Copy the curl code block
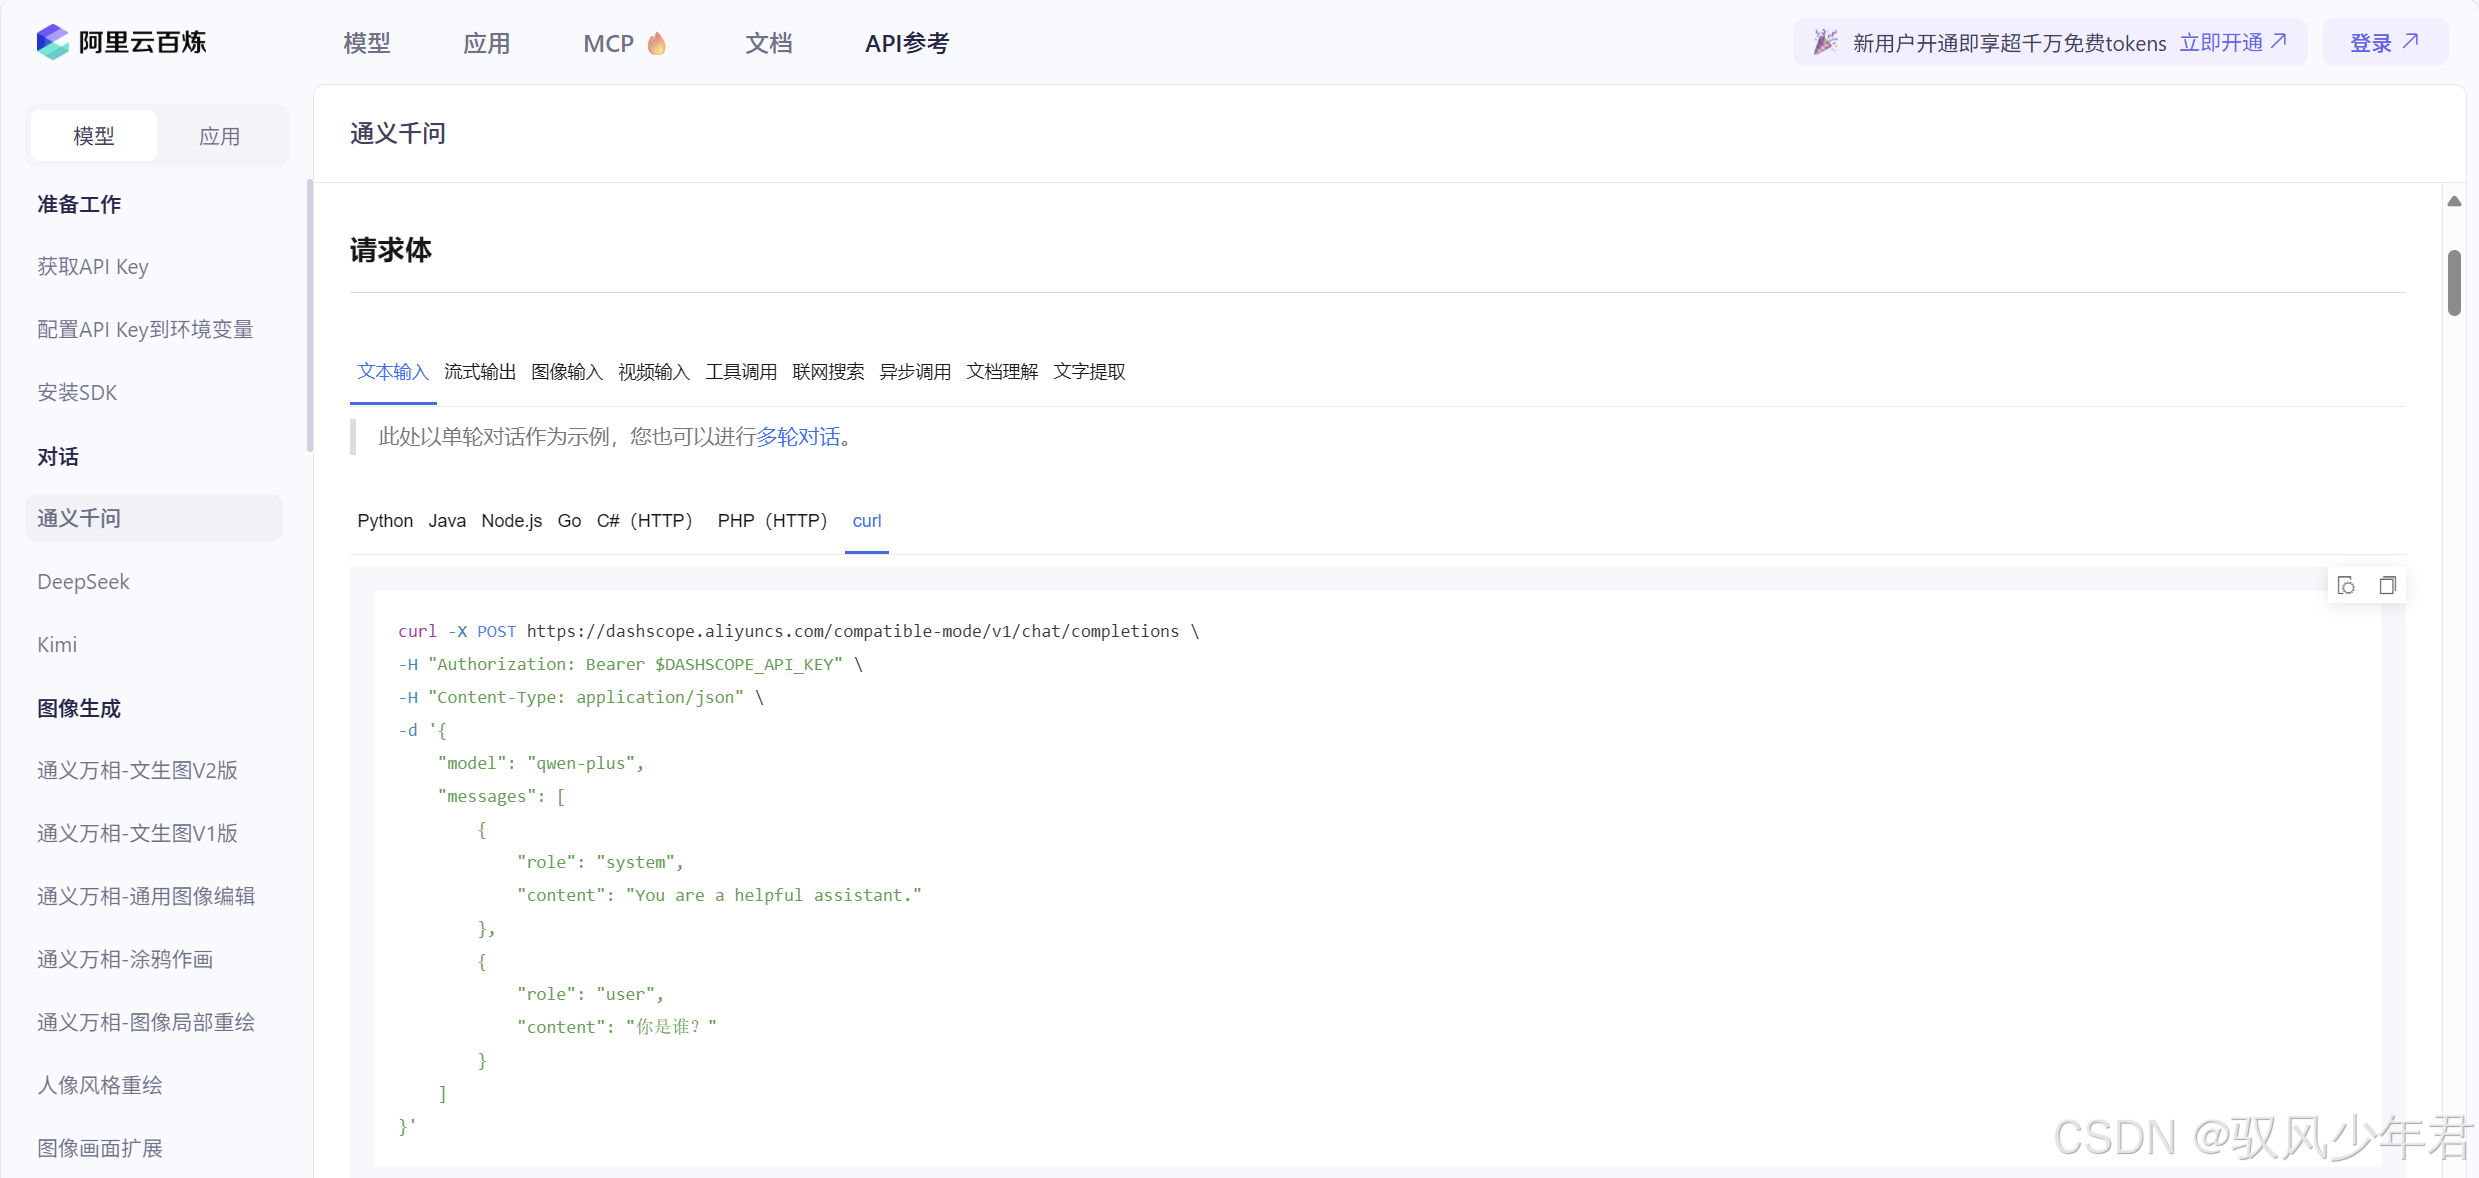 (2387, 586)
